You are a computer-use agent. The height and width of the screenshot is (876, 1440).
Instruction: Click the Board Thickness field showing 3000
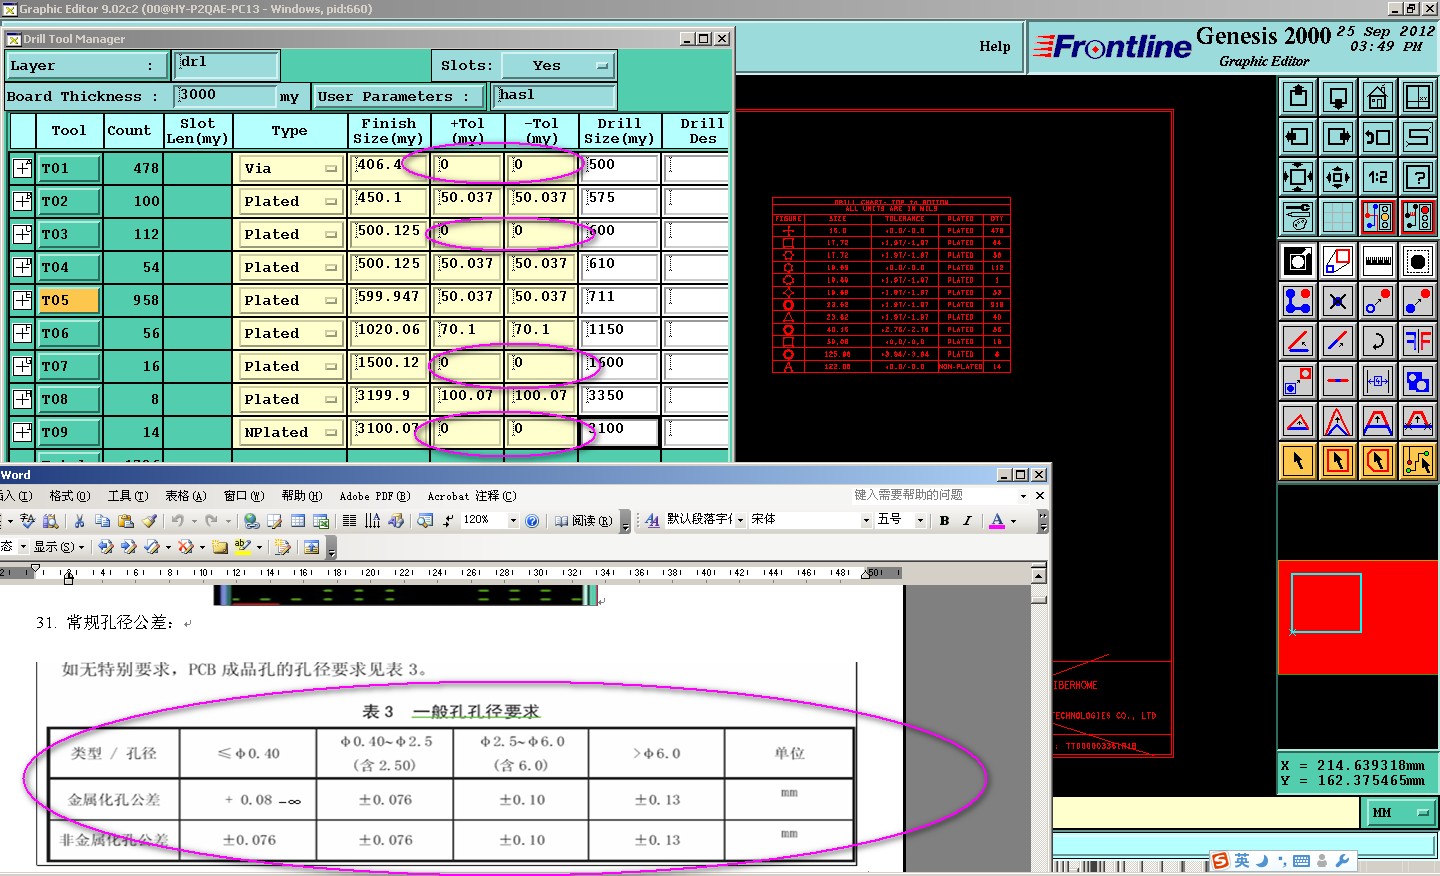click(225, 96)
